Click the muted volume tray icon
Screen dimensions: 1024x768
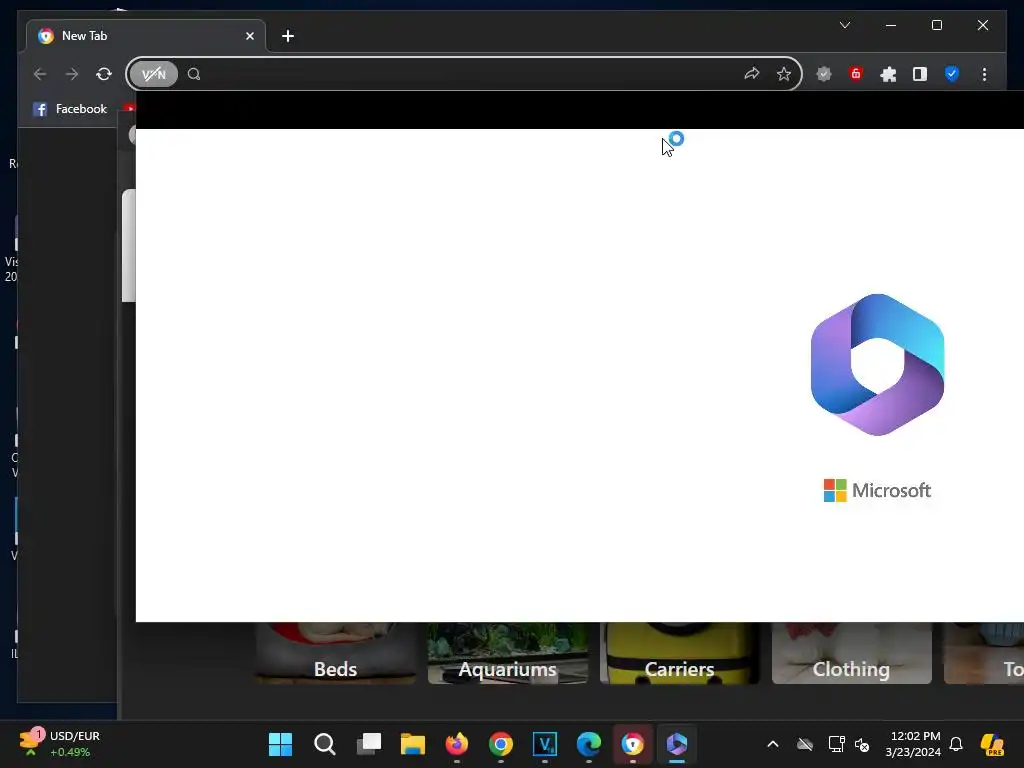[x=862, y=744]
